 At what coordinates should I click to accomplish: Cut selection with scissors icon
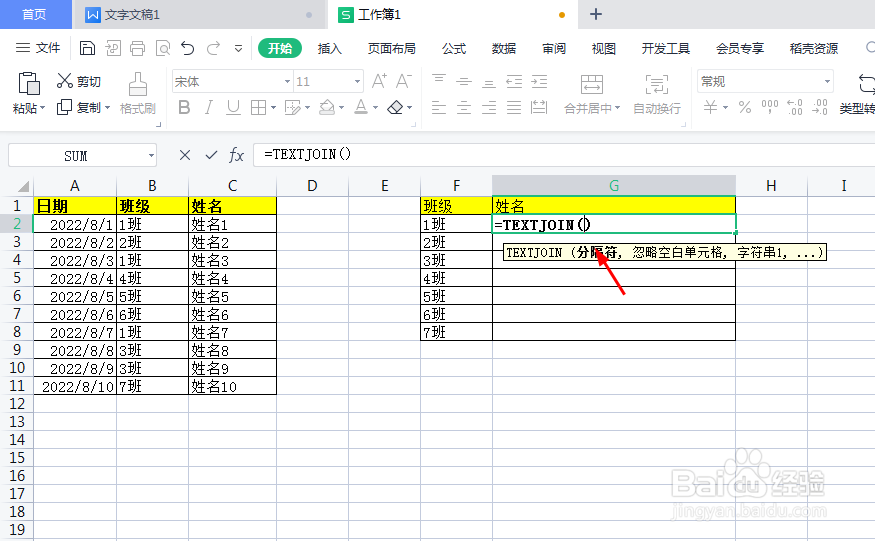point(65,81)
